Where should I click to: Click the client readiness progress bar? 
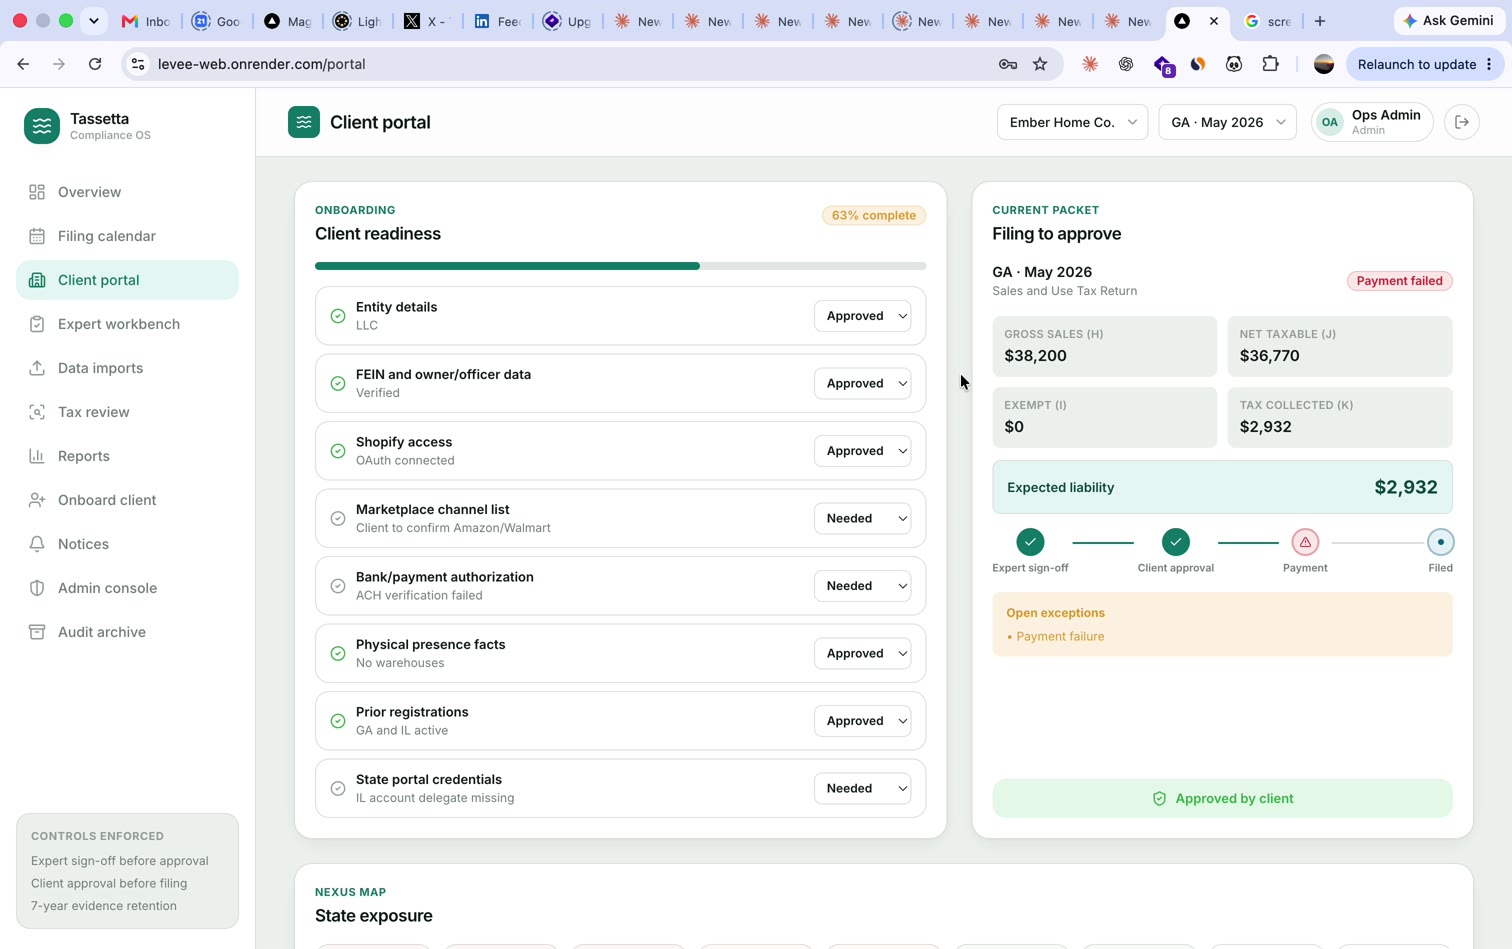click(620, 266)
